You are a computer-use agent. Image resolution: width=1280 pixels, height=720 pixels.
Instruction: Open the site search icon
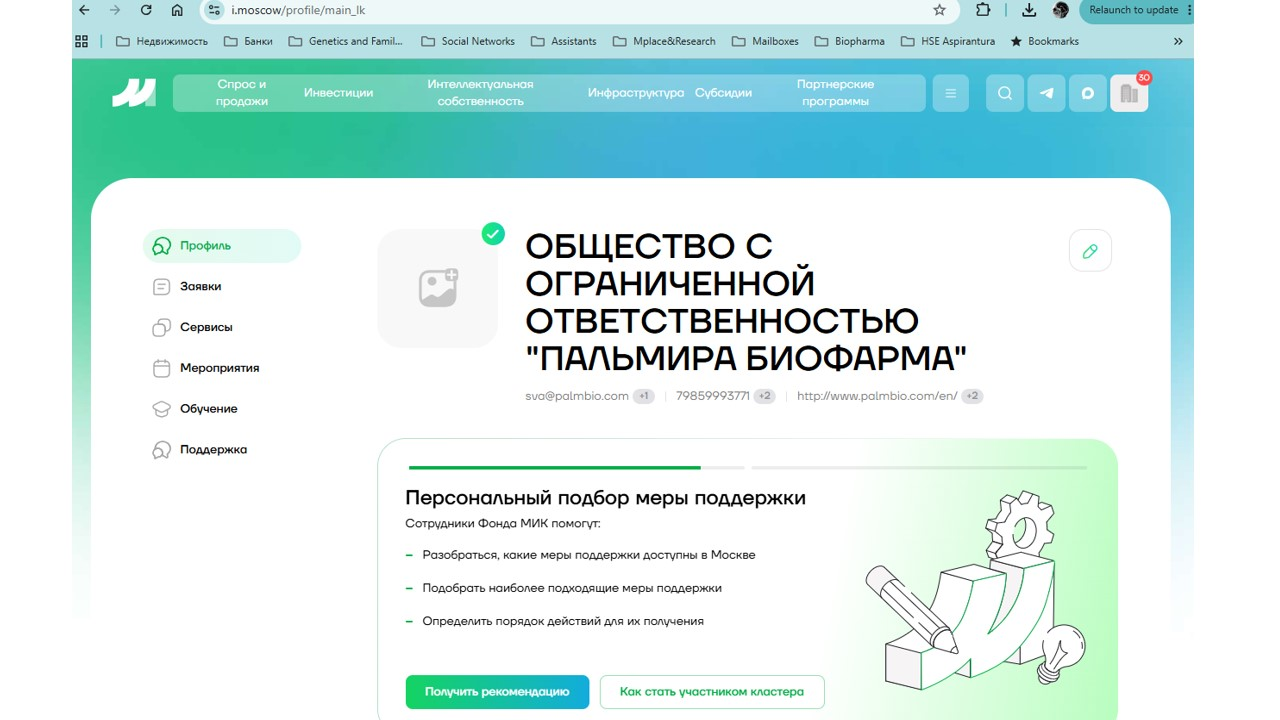click(1005, 93)
